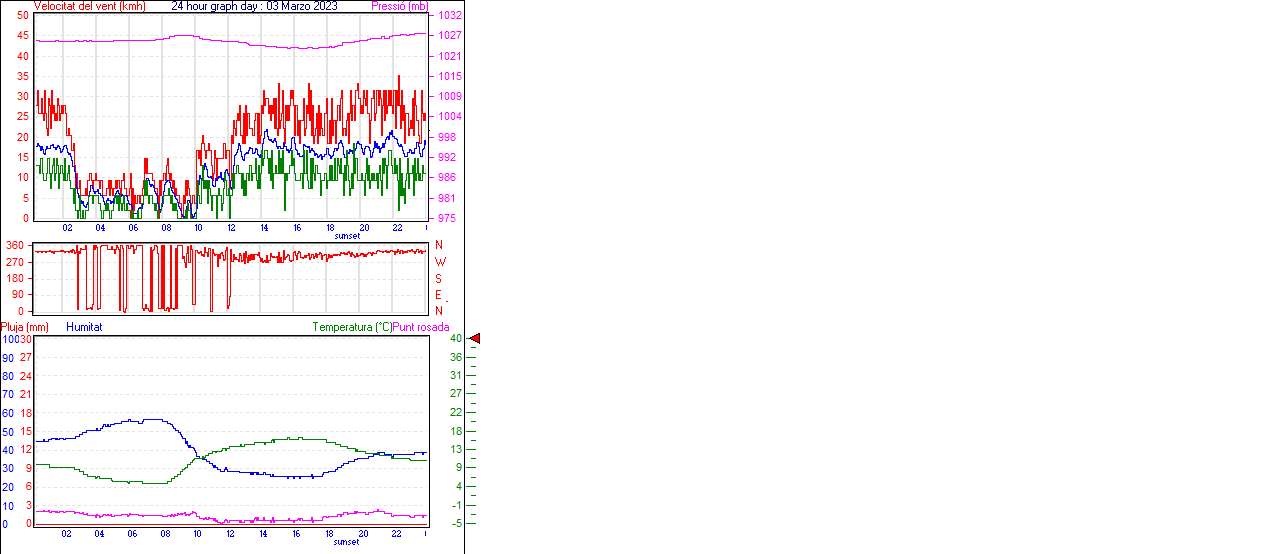
Task: Click the 02 hour tick on wind graph
Action: pos(67,227)
